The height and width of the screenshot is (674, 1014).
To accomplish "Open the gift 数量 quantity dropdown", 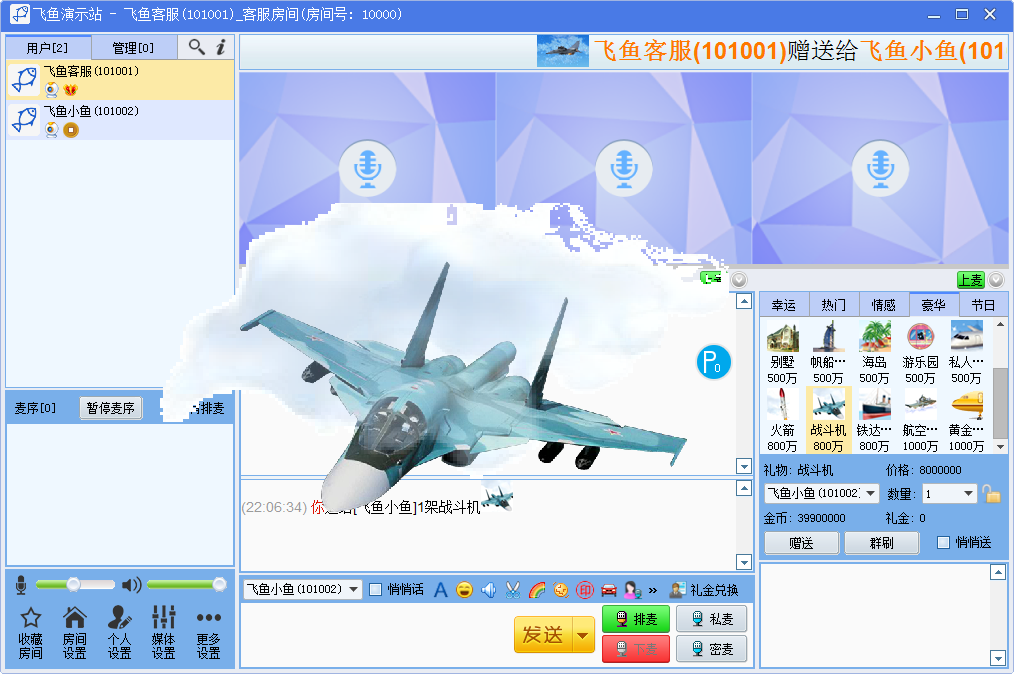I will (967, 494).
